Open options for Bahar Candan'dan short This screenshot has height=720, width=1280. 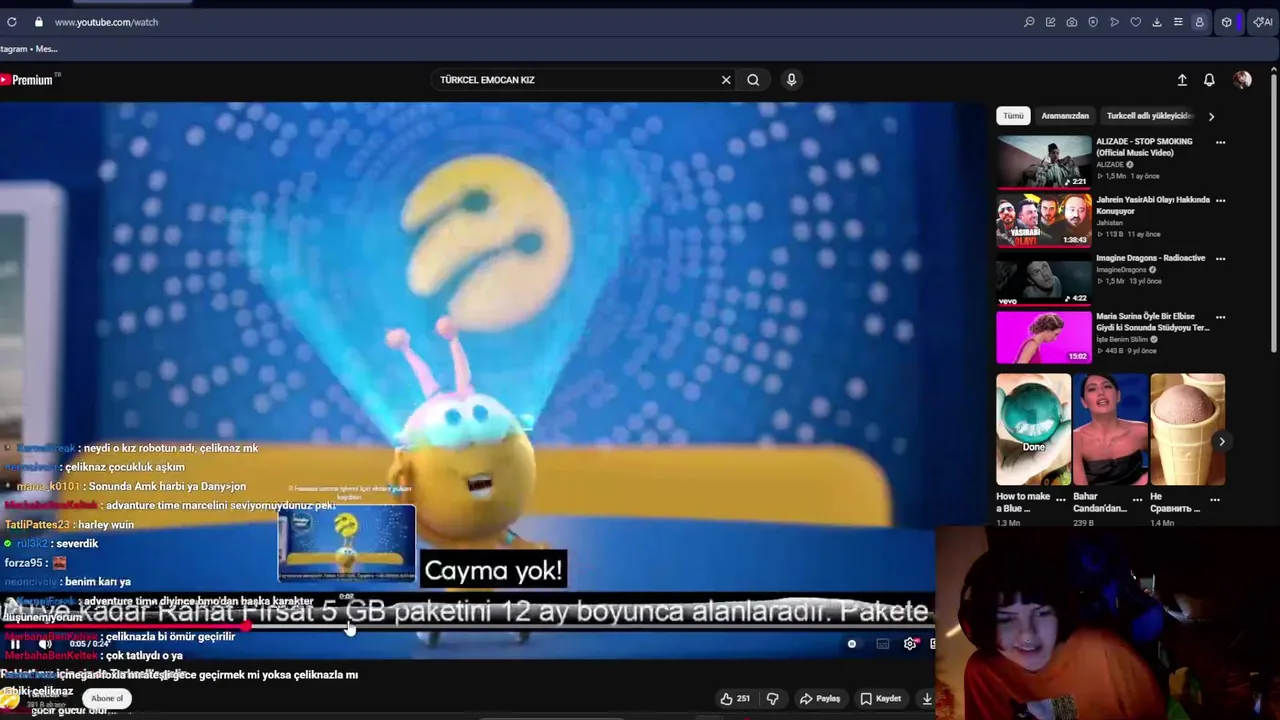[1137, 499]
